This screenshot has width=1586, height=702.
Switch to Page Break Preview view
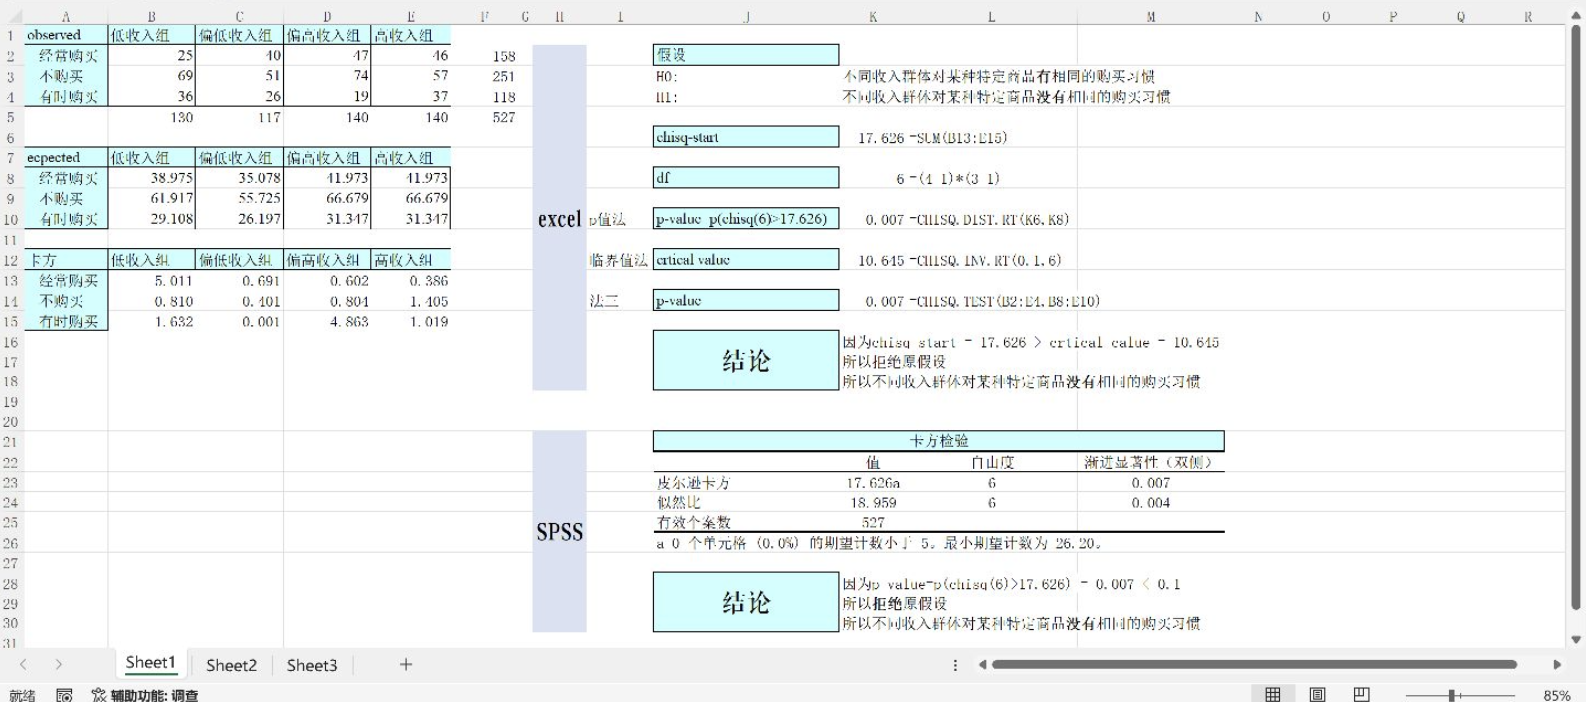pos(1361,694)
